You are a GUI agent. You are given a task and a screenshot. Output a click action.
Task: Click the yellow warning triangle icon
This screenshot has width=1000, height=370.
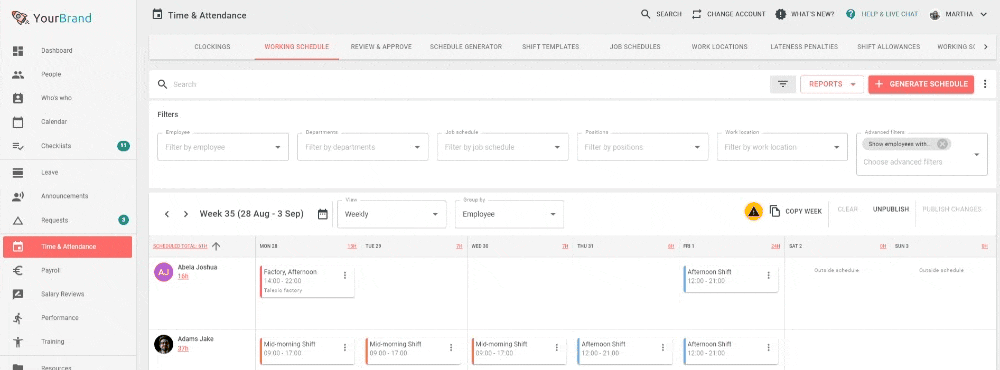(754, 211)
